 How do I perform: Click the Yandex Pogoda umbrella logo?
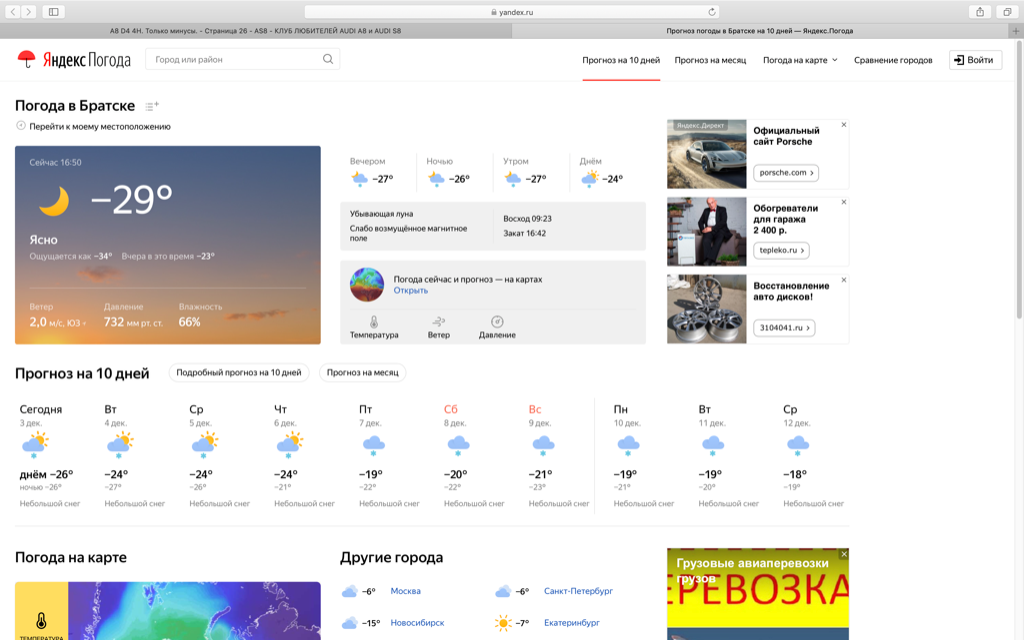(27, 60)
